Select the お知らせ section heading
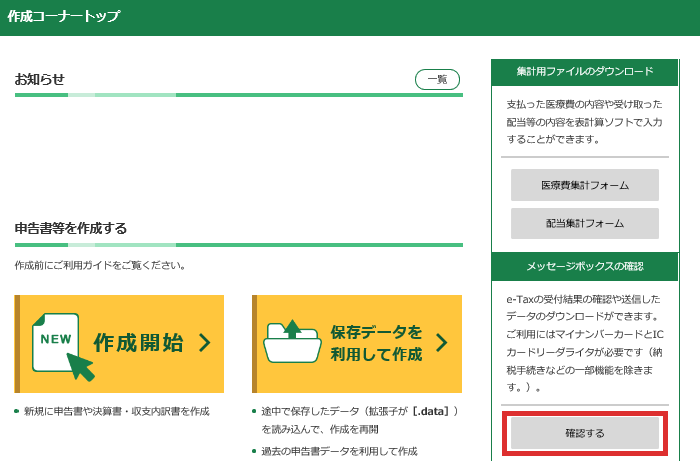This screenshot has width=700, height=461. [x=40, y=79]
